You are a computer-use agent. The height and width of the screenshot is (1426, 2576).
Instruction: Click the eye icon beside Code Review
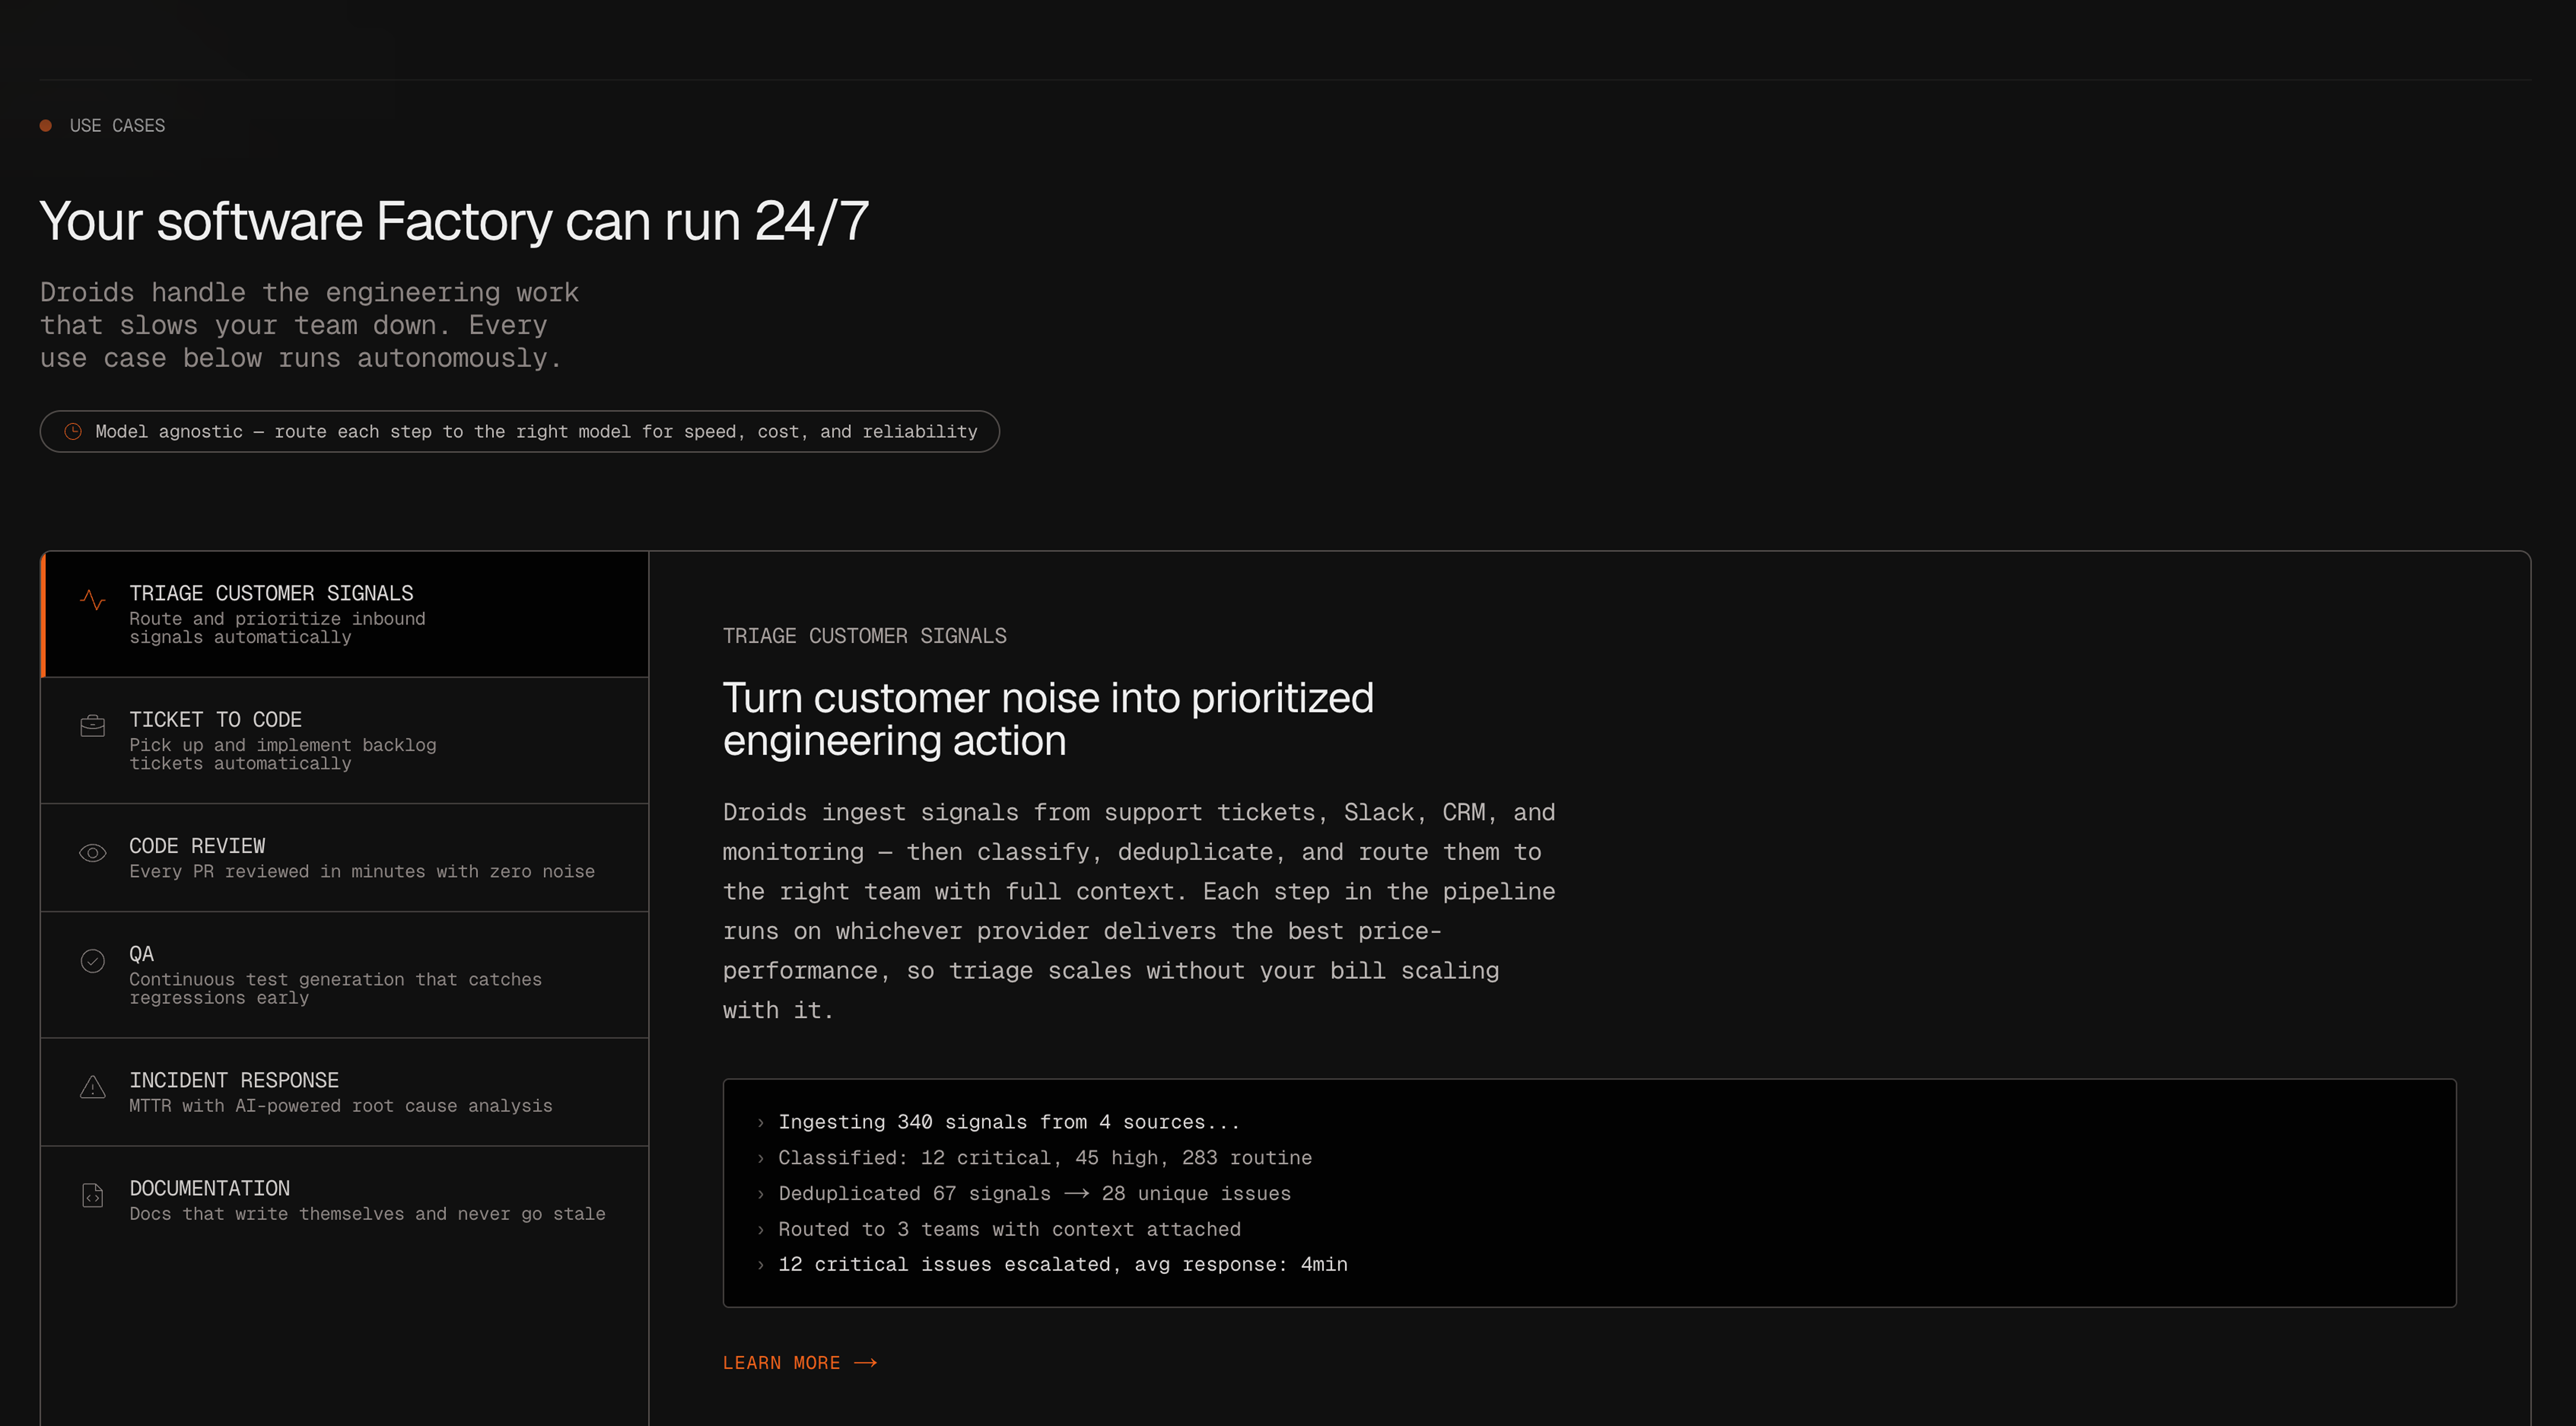(x=92, y=853)
